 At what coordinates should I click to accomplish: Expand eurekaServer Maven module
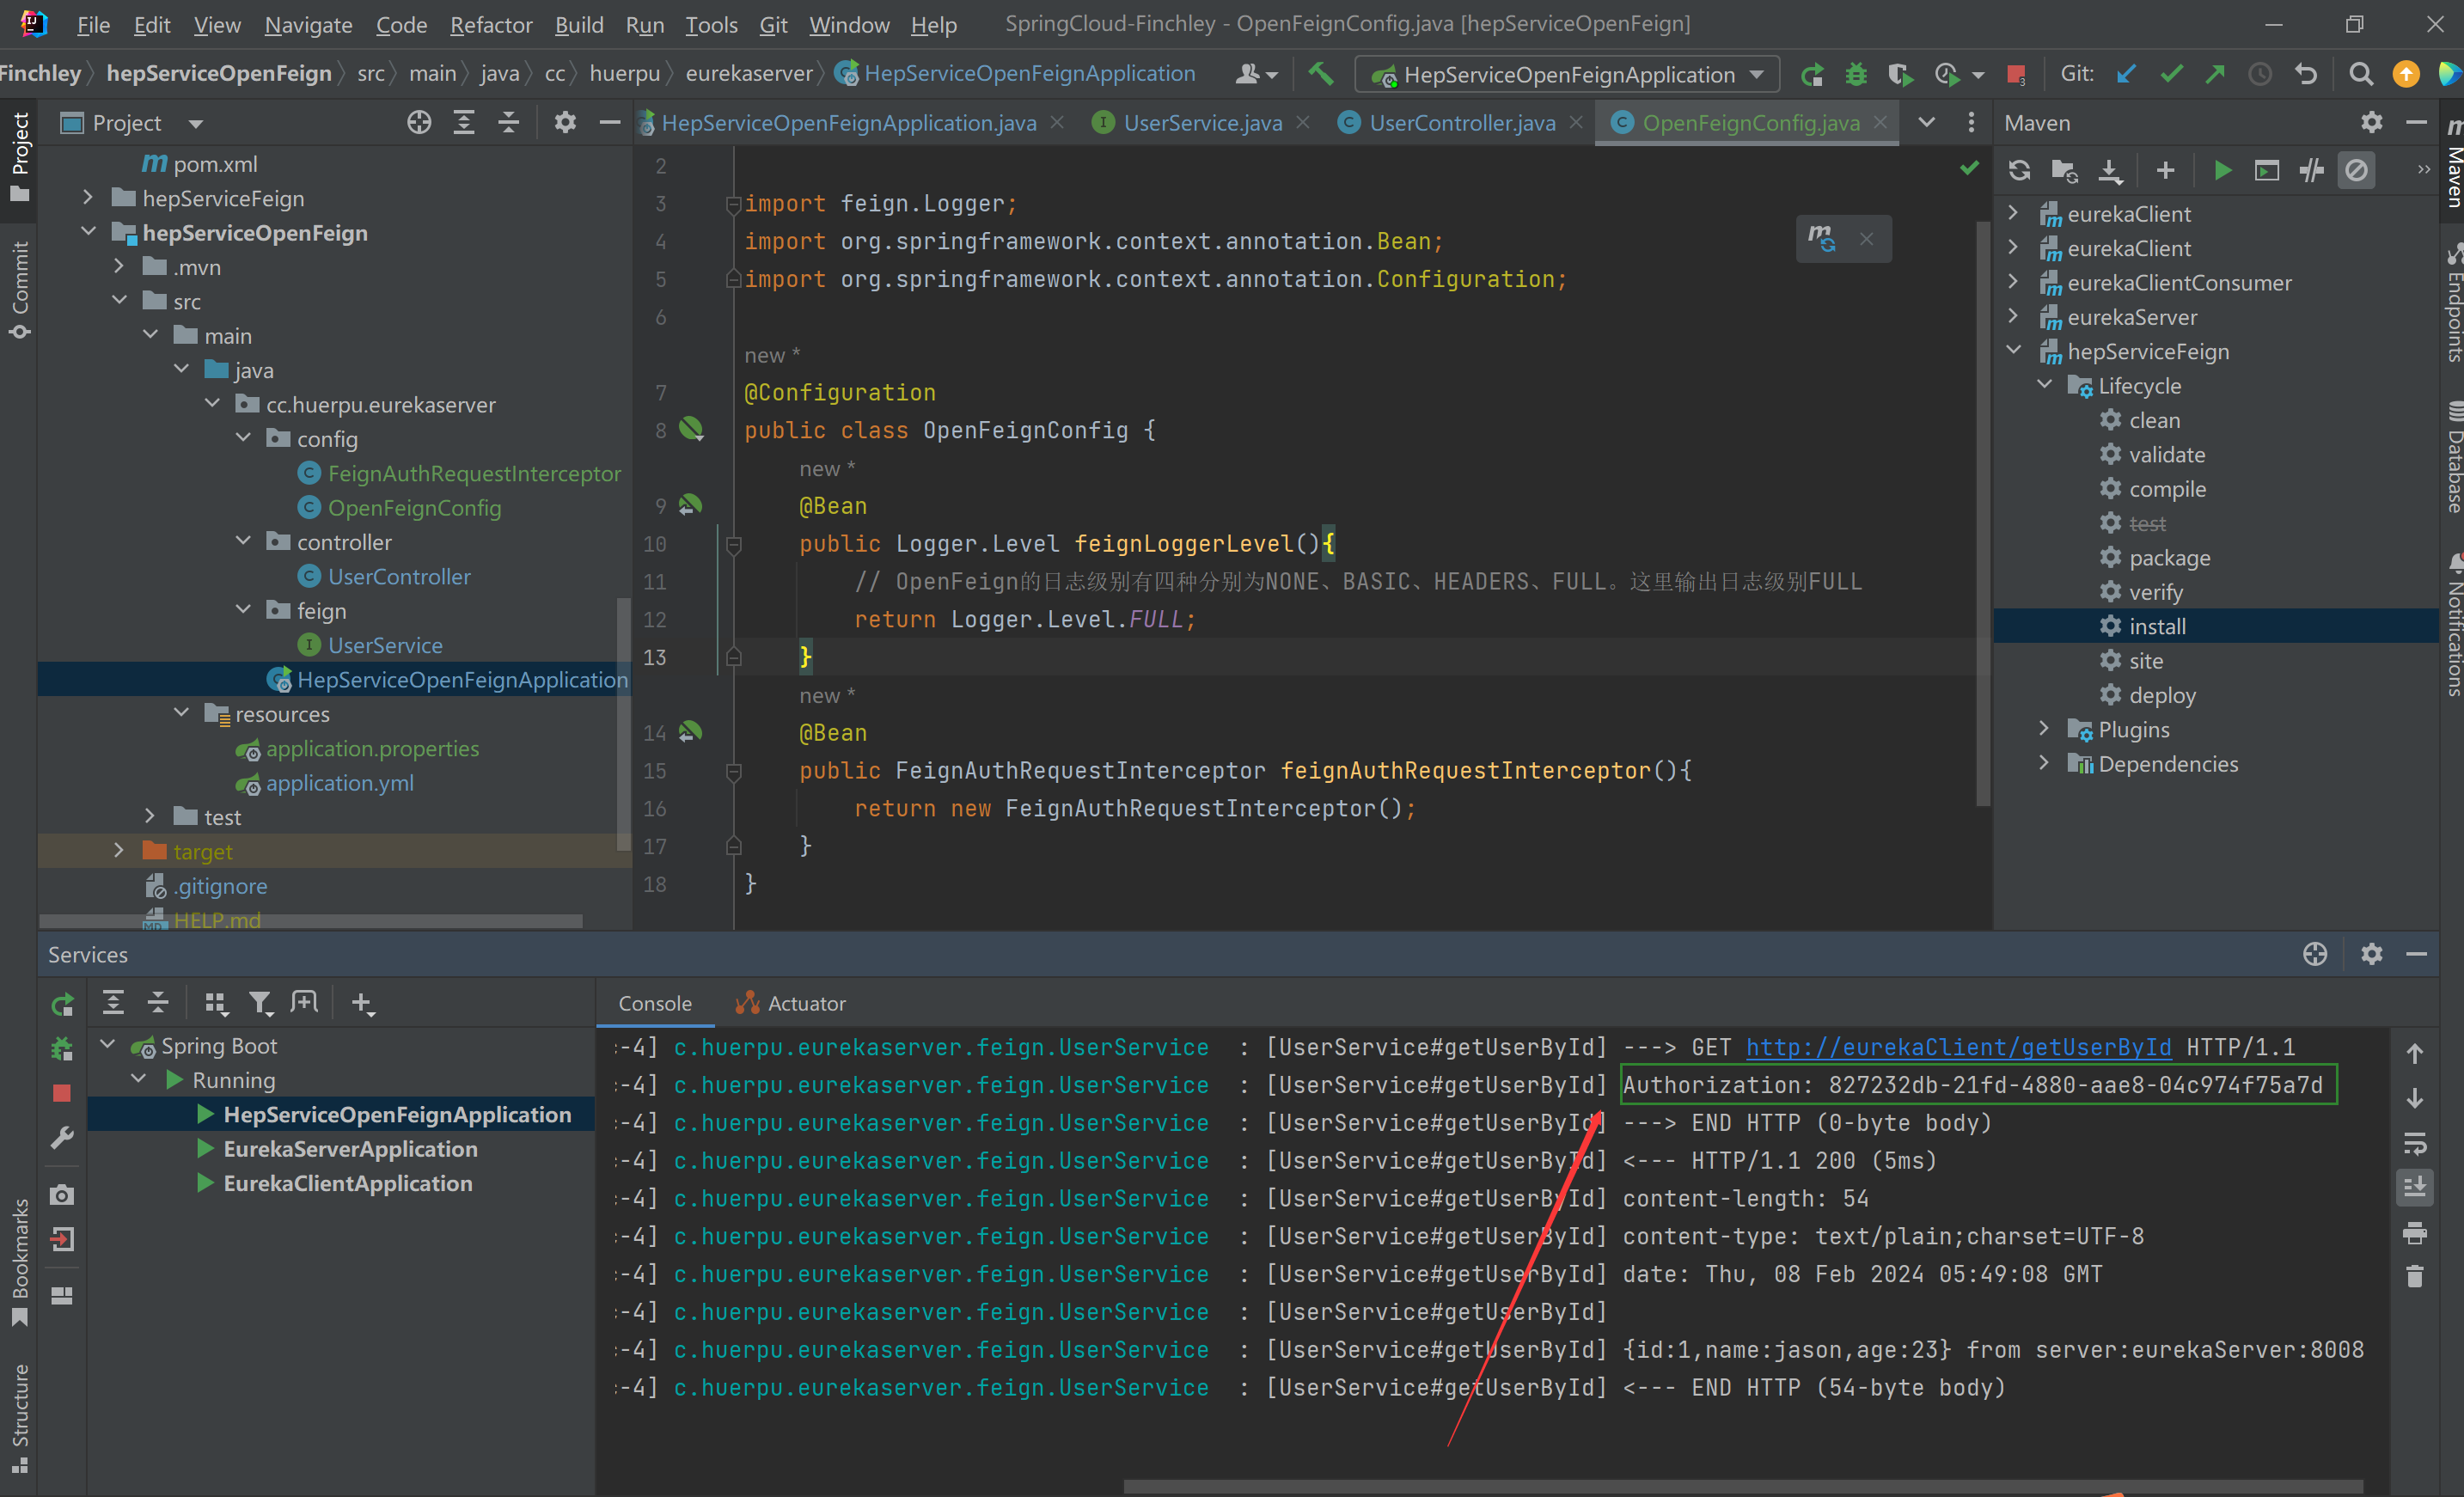point(2014,317)
